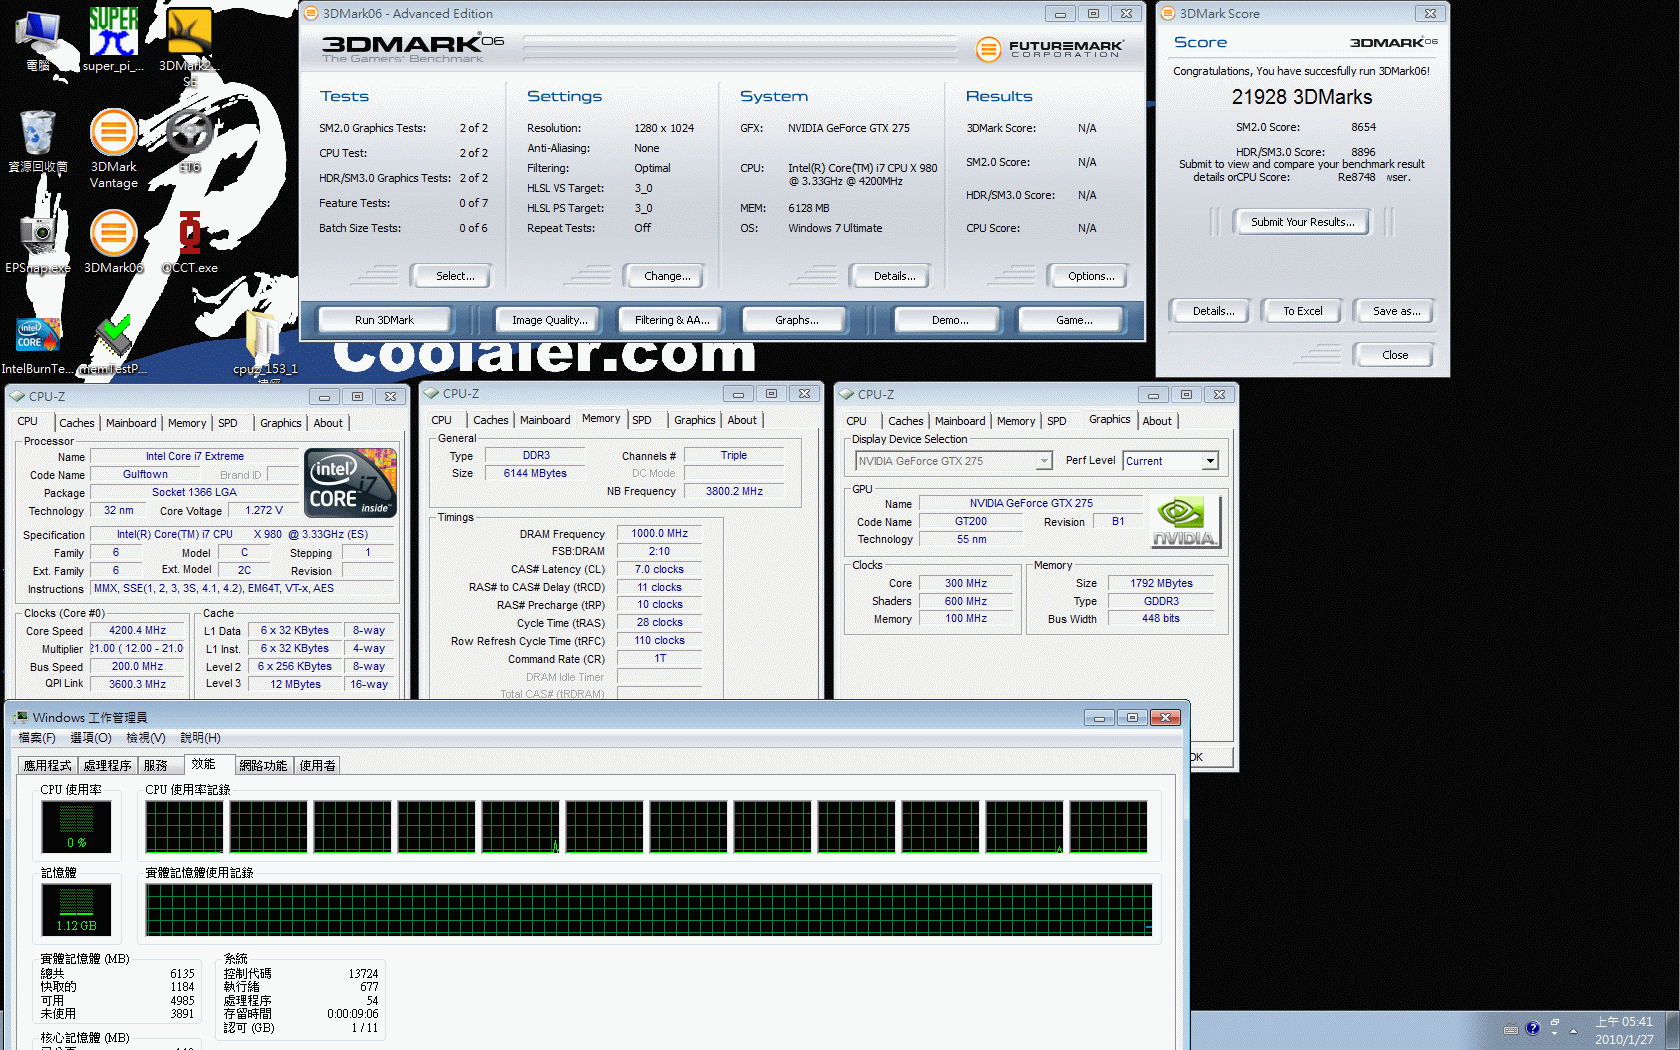Open the Recycle Bin icon

38,141
